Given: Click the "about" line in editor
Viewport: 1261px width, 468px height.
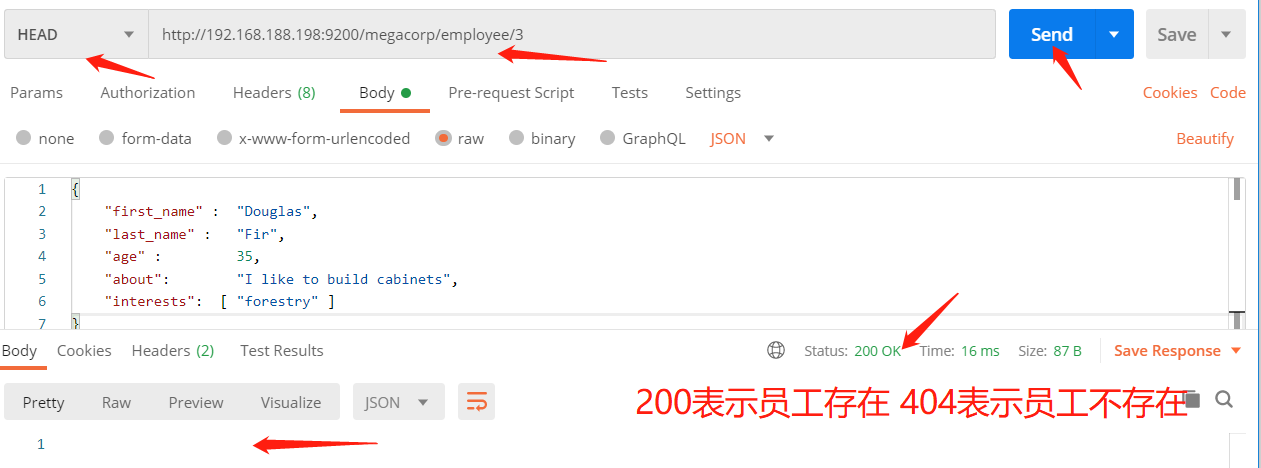Looking at the screenshot, I should tap(281, 279).
